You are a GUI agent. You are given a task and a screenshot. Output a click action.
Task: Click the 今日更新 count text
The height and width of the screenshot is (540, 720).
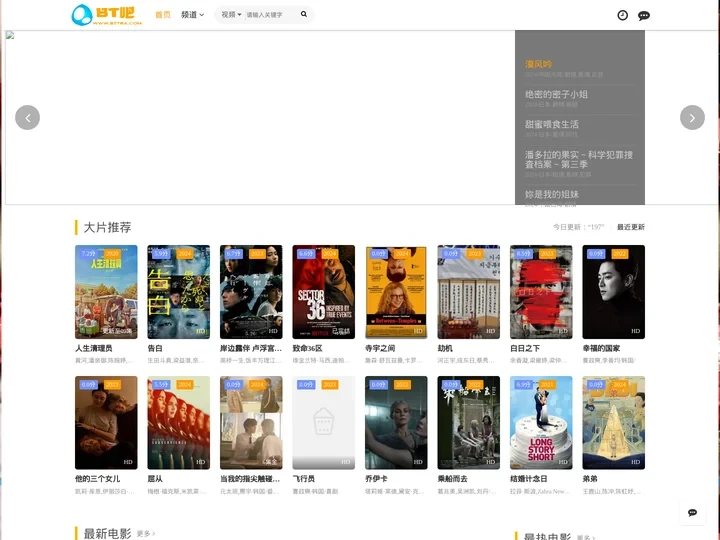click(578, 227)
